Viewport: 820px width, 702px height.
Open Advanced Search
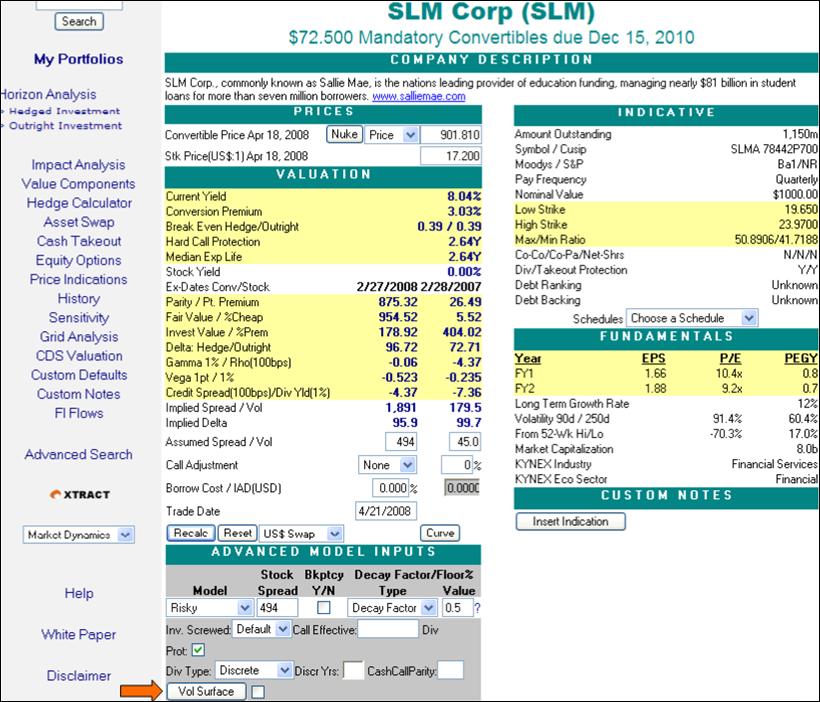click(78, 455)
